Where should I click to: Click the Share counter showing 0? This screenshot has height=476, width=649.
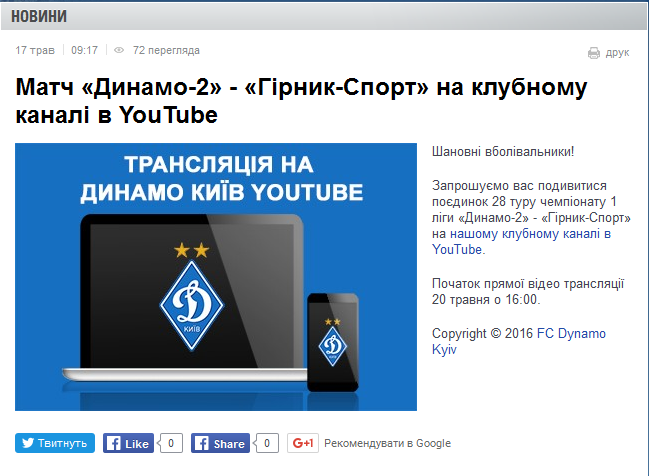point(267,443)
